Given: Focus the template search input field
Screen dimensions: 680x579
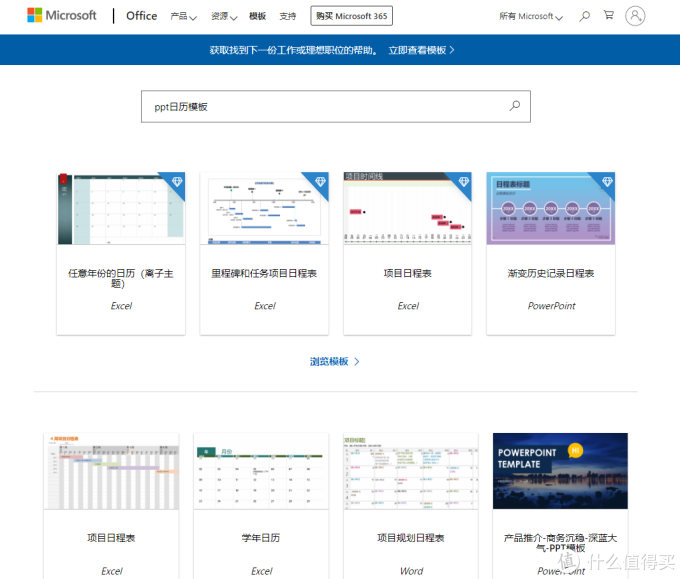Looking at the screenshot, I should pos(336,107).
